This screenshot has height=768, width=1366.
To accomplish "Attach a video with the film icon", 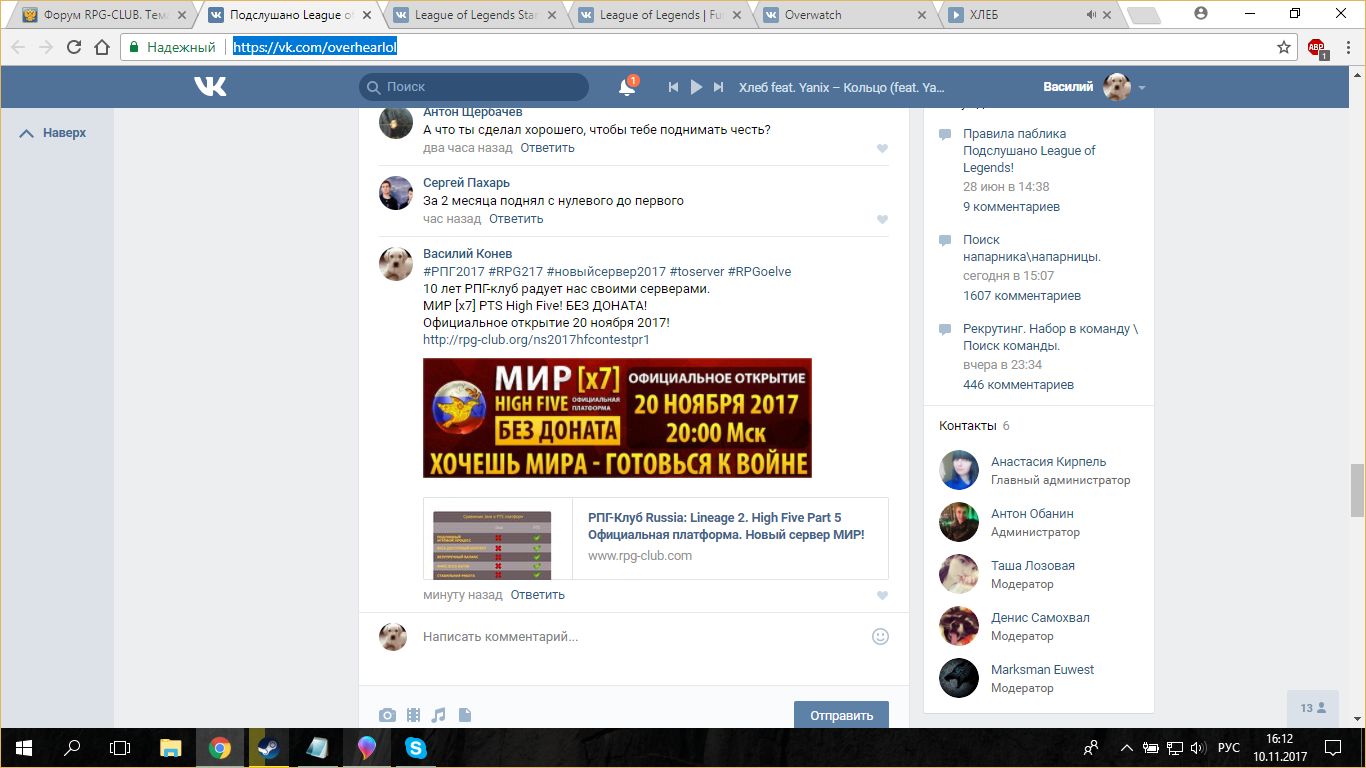I will [413, 715].
